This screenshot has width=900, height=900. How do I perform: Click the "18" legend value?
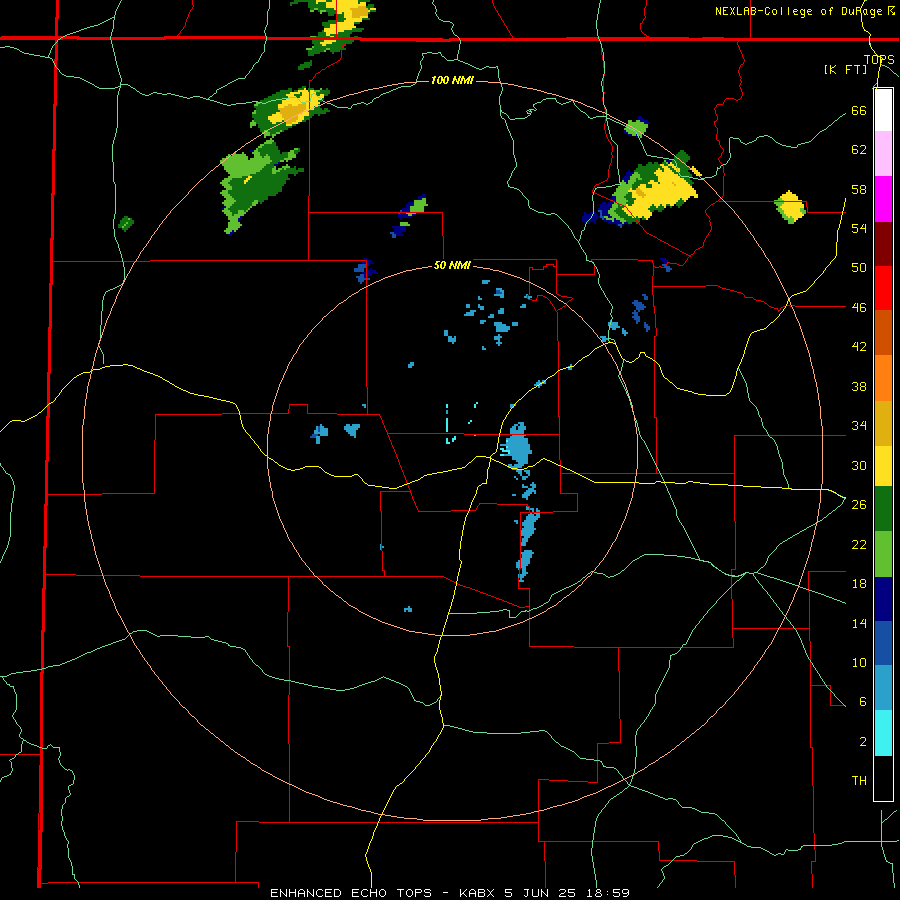pyautogui.click(x=859, y=584)
